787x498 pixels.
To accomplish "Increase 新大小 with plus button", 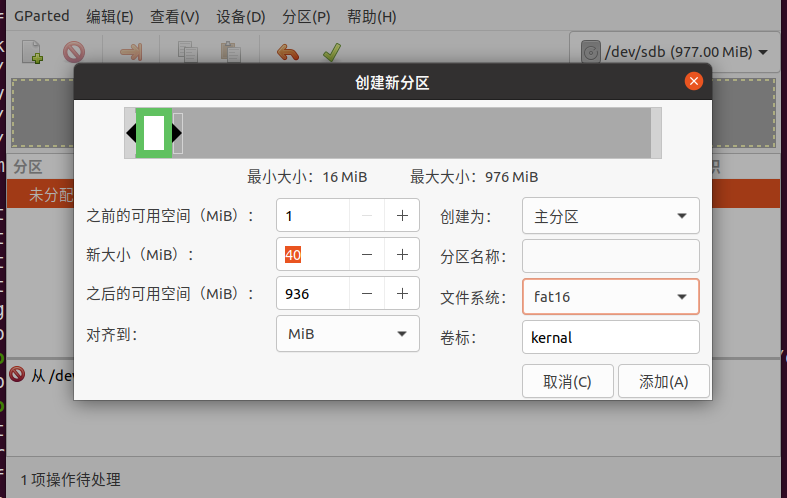I will point(402,255).
